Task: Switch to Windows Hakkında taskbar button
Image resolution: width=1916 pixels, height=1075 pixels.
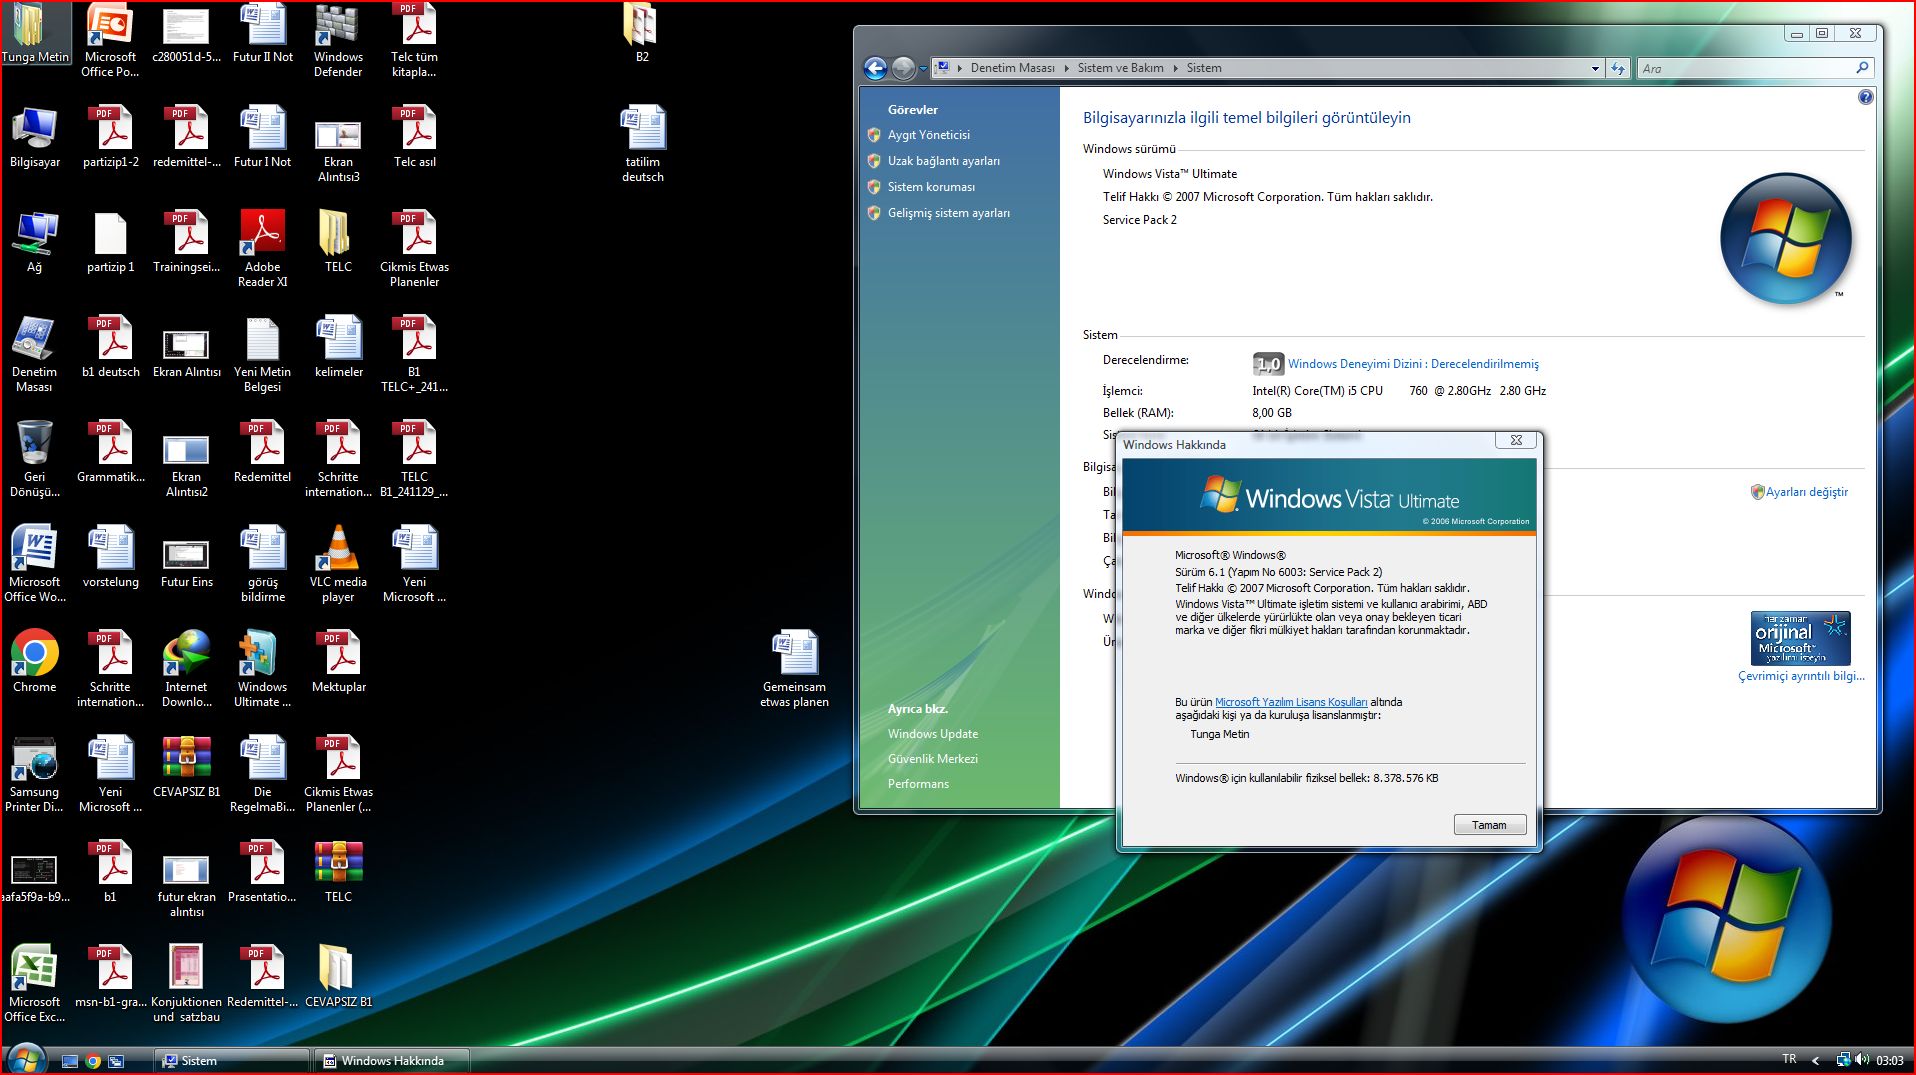Action: (391, 1061)
